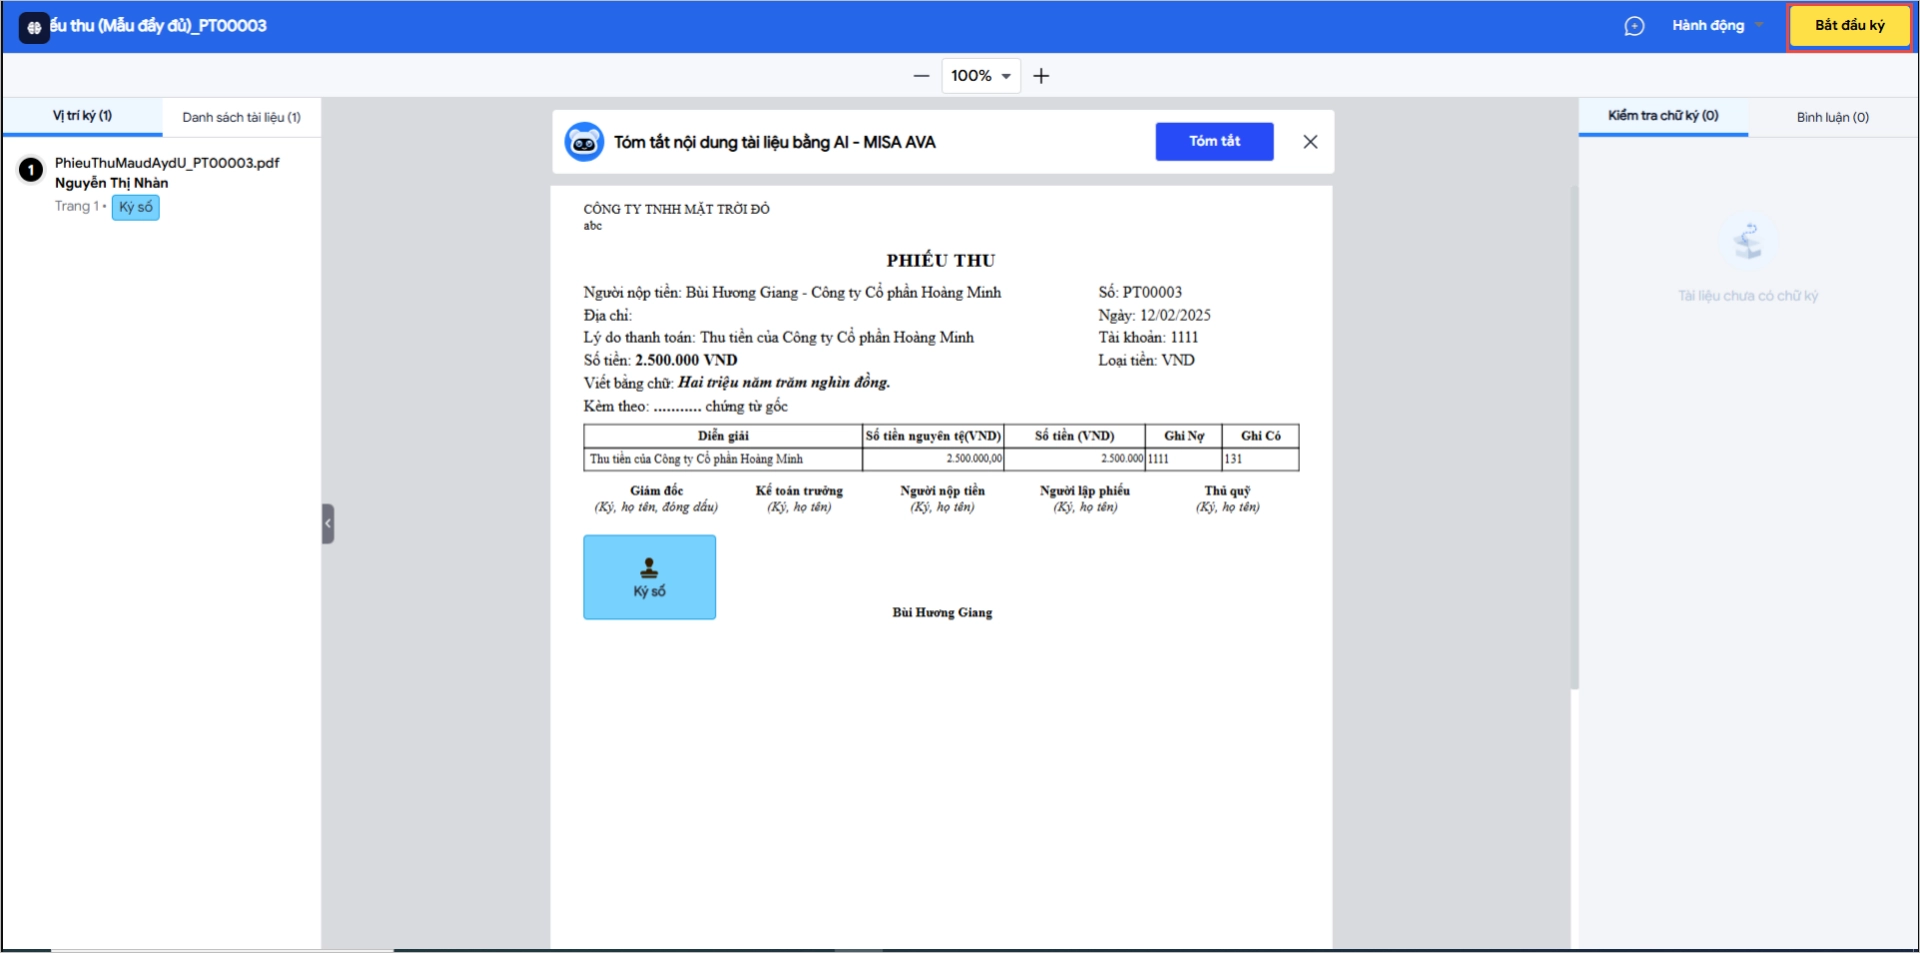Click the Ký số stamp signature box

tap(650, 577)
